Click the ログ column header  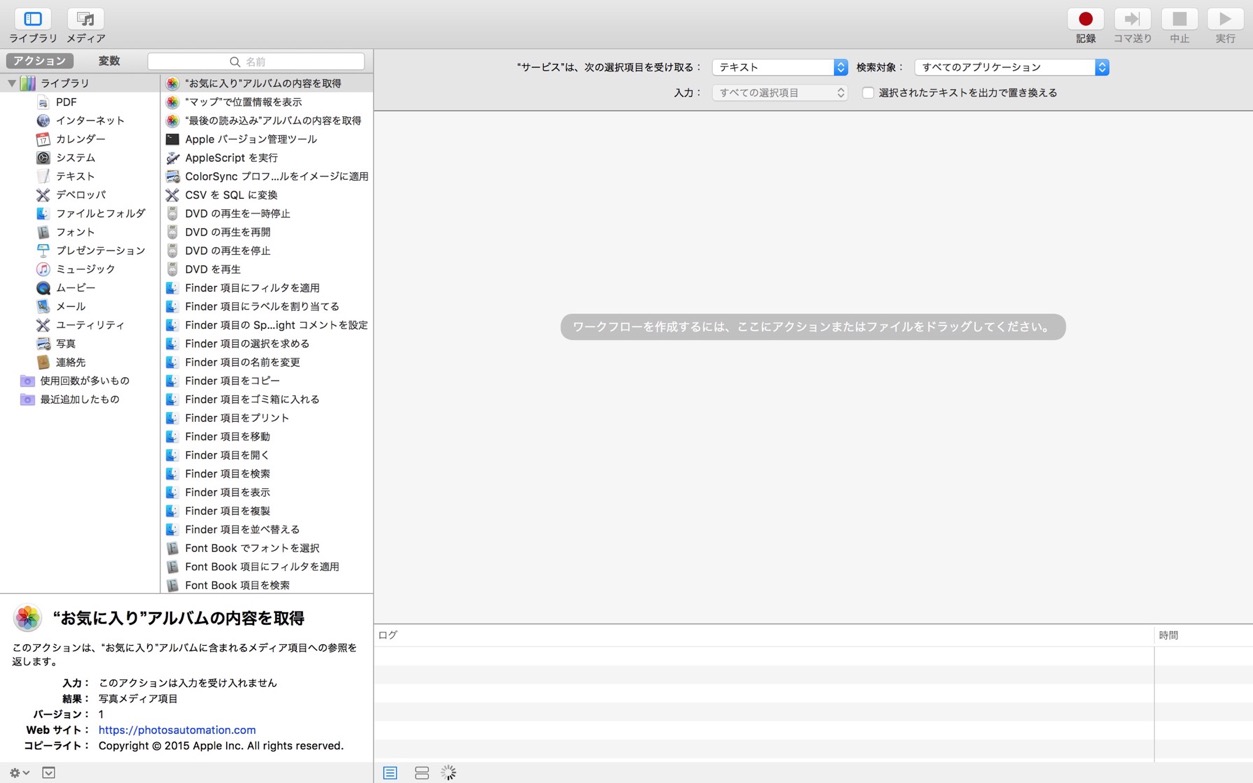765,635
